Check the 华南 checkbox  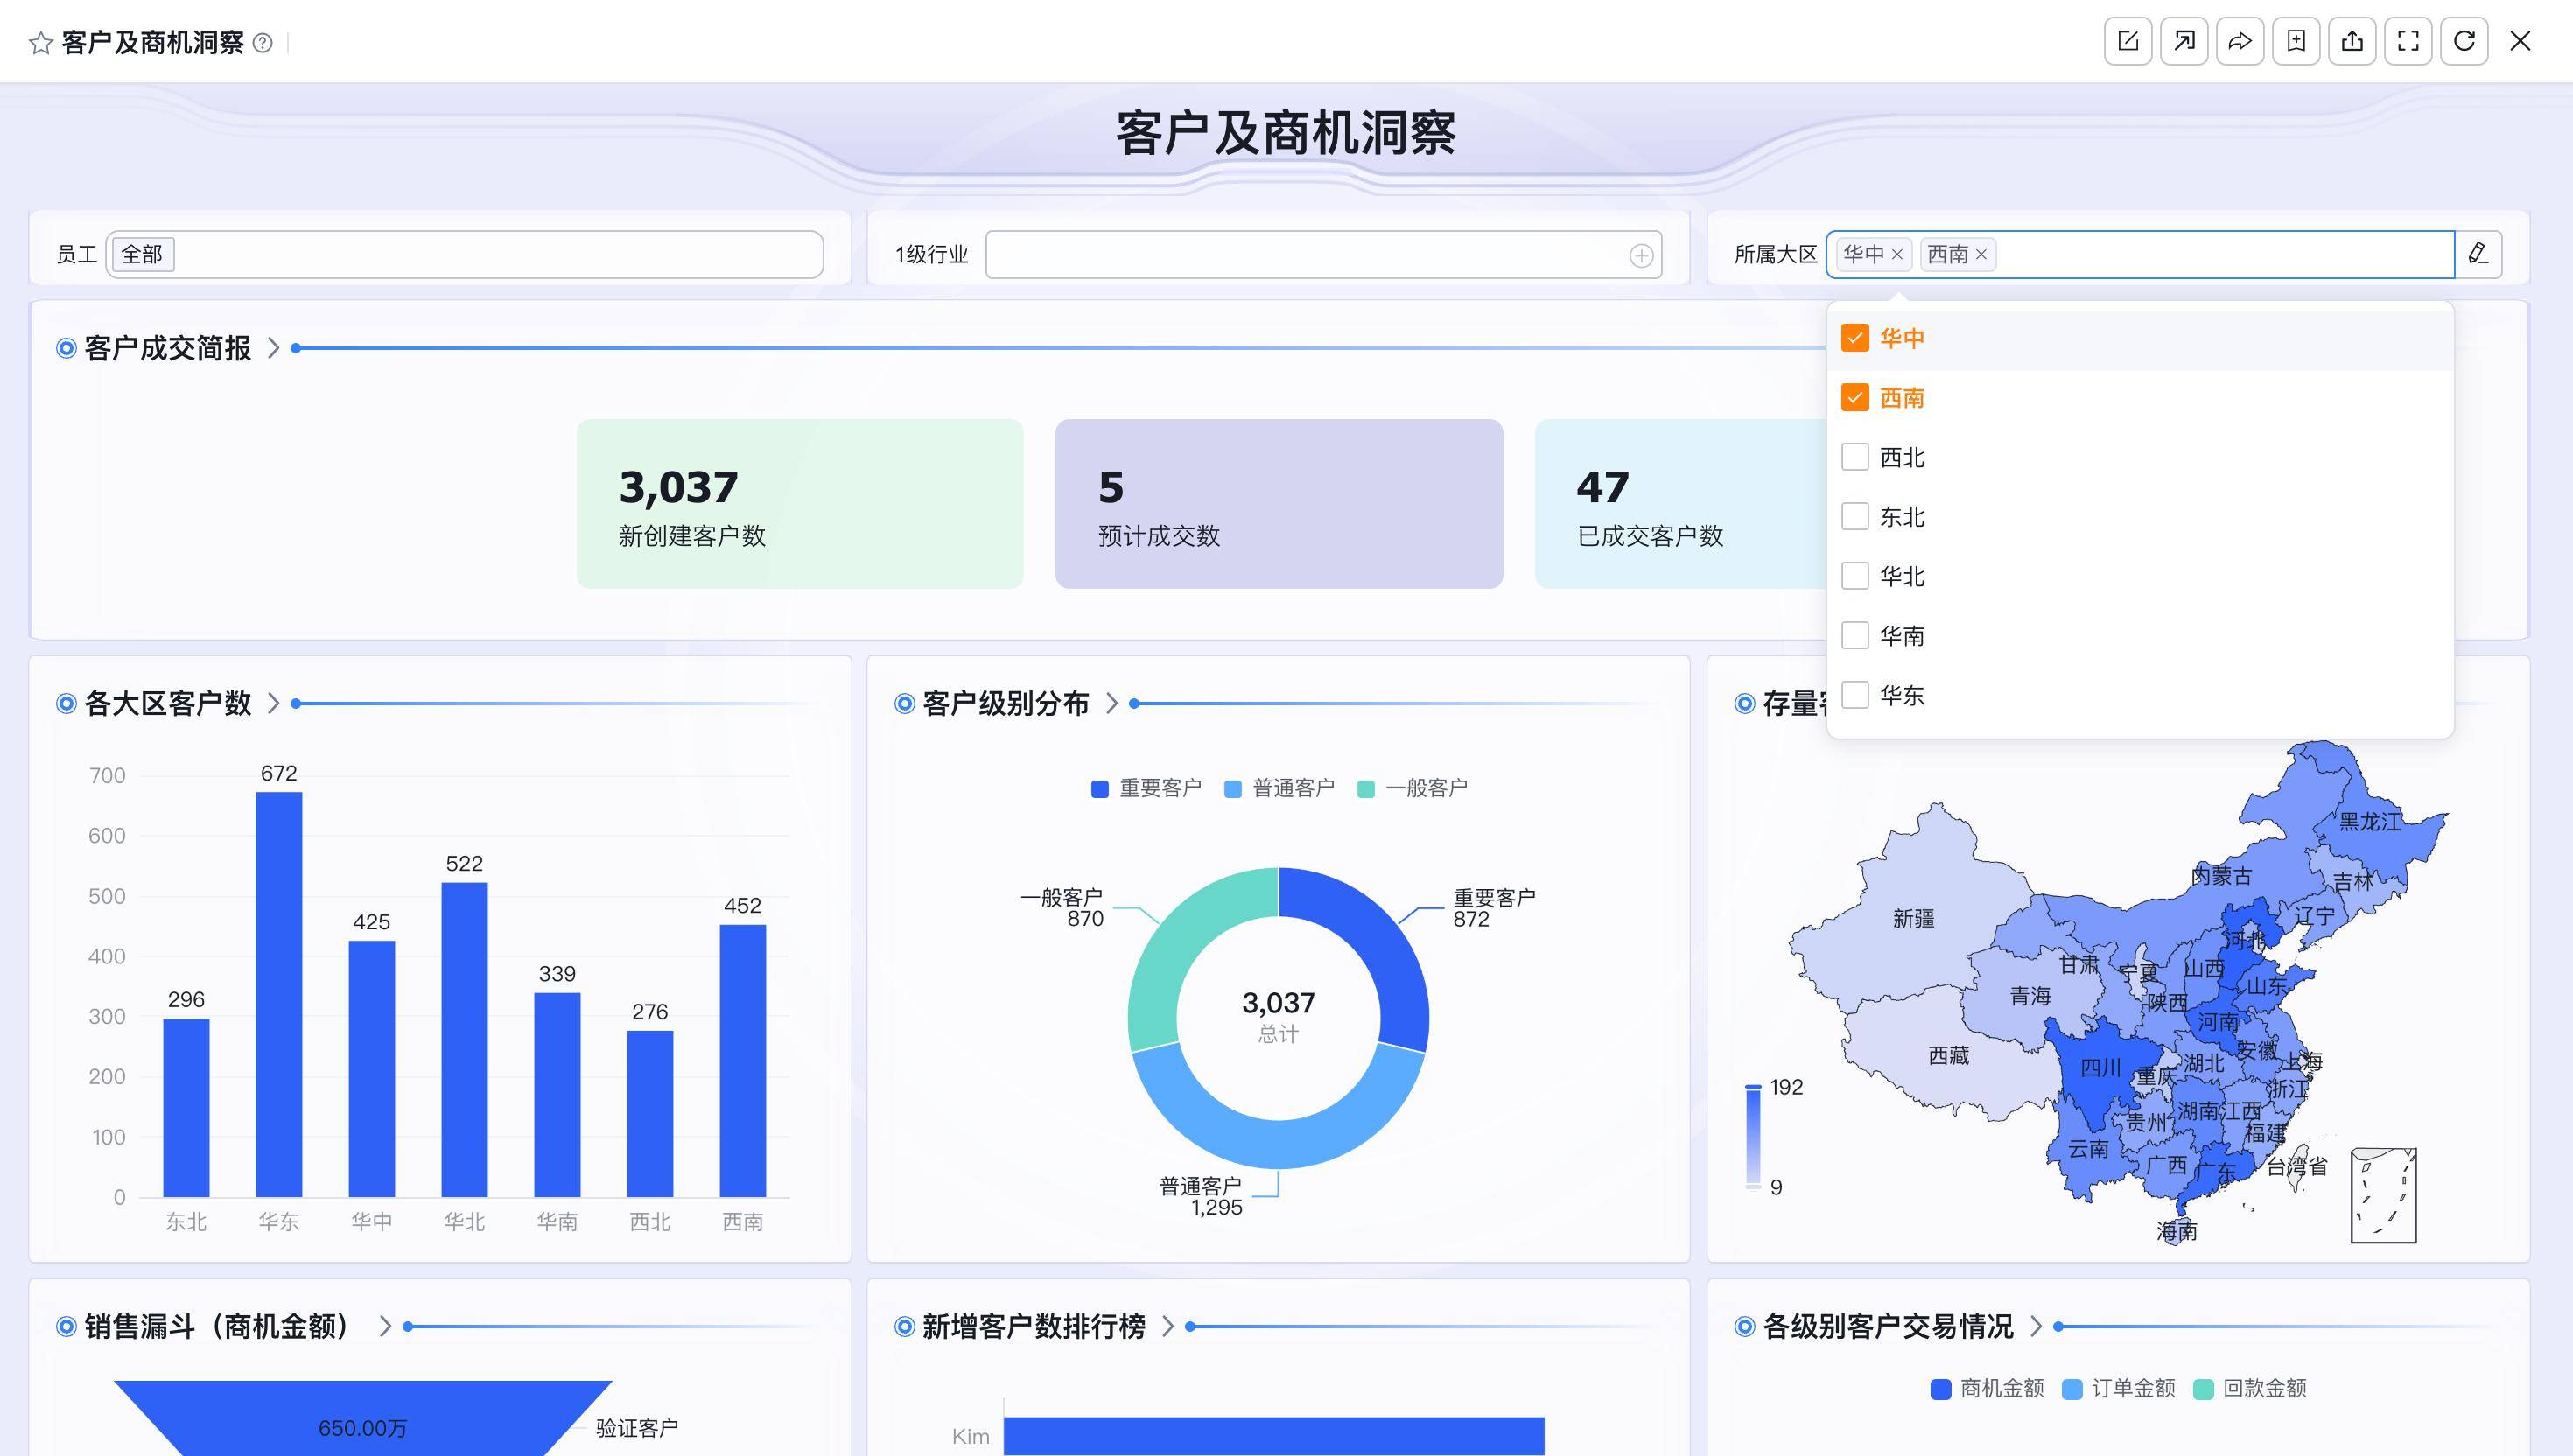pyautogui.click(x=1855, y=636)
